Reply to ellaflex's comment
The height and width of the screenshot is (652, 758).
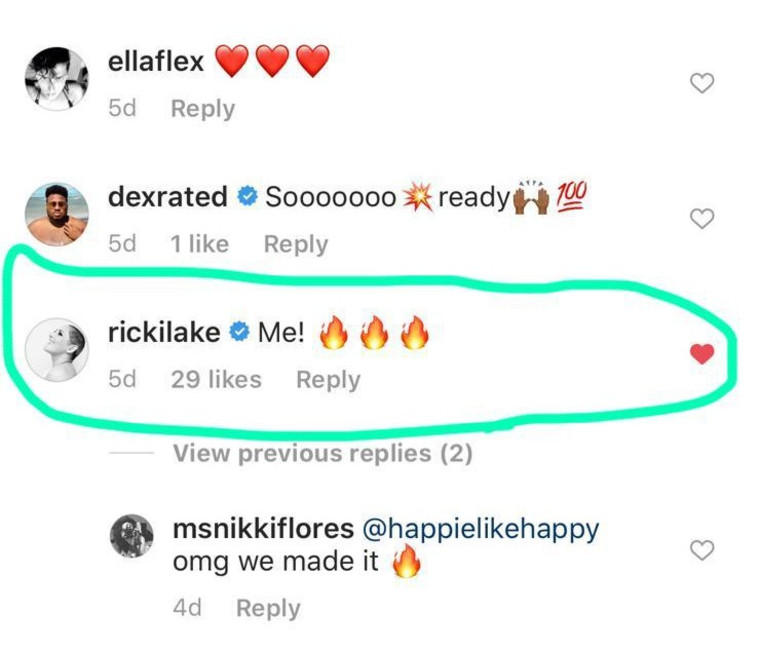coord(202,109)
